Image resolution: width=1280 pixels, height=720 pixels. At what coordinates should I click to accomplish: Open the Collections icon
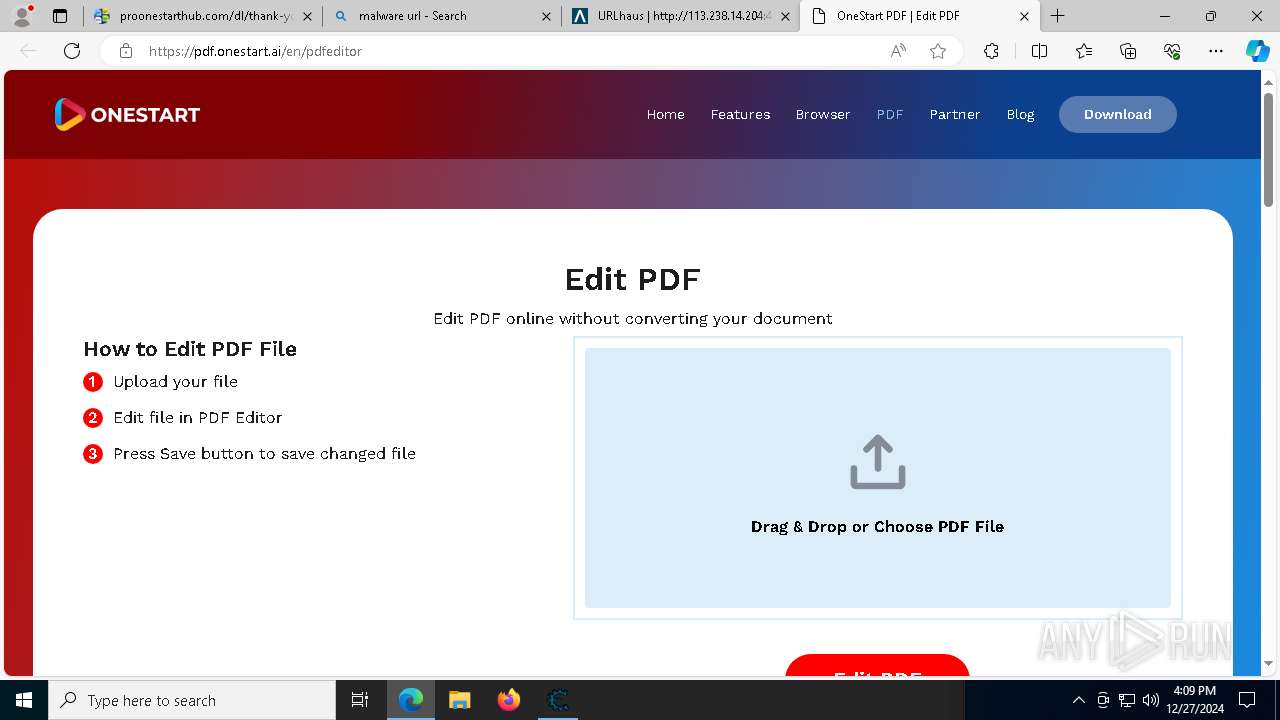[x=1128, y=51]
